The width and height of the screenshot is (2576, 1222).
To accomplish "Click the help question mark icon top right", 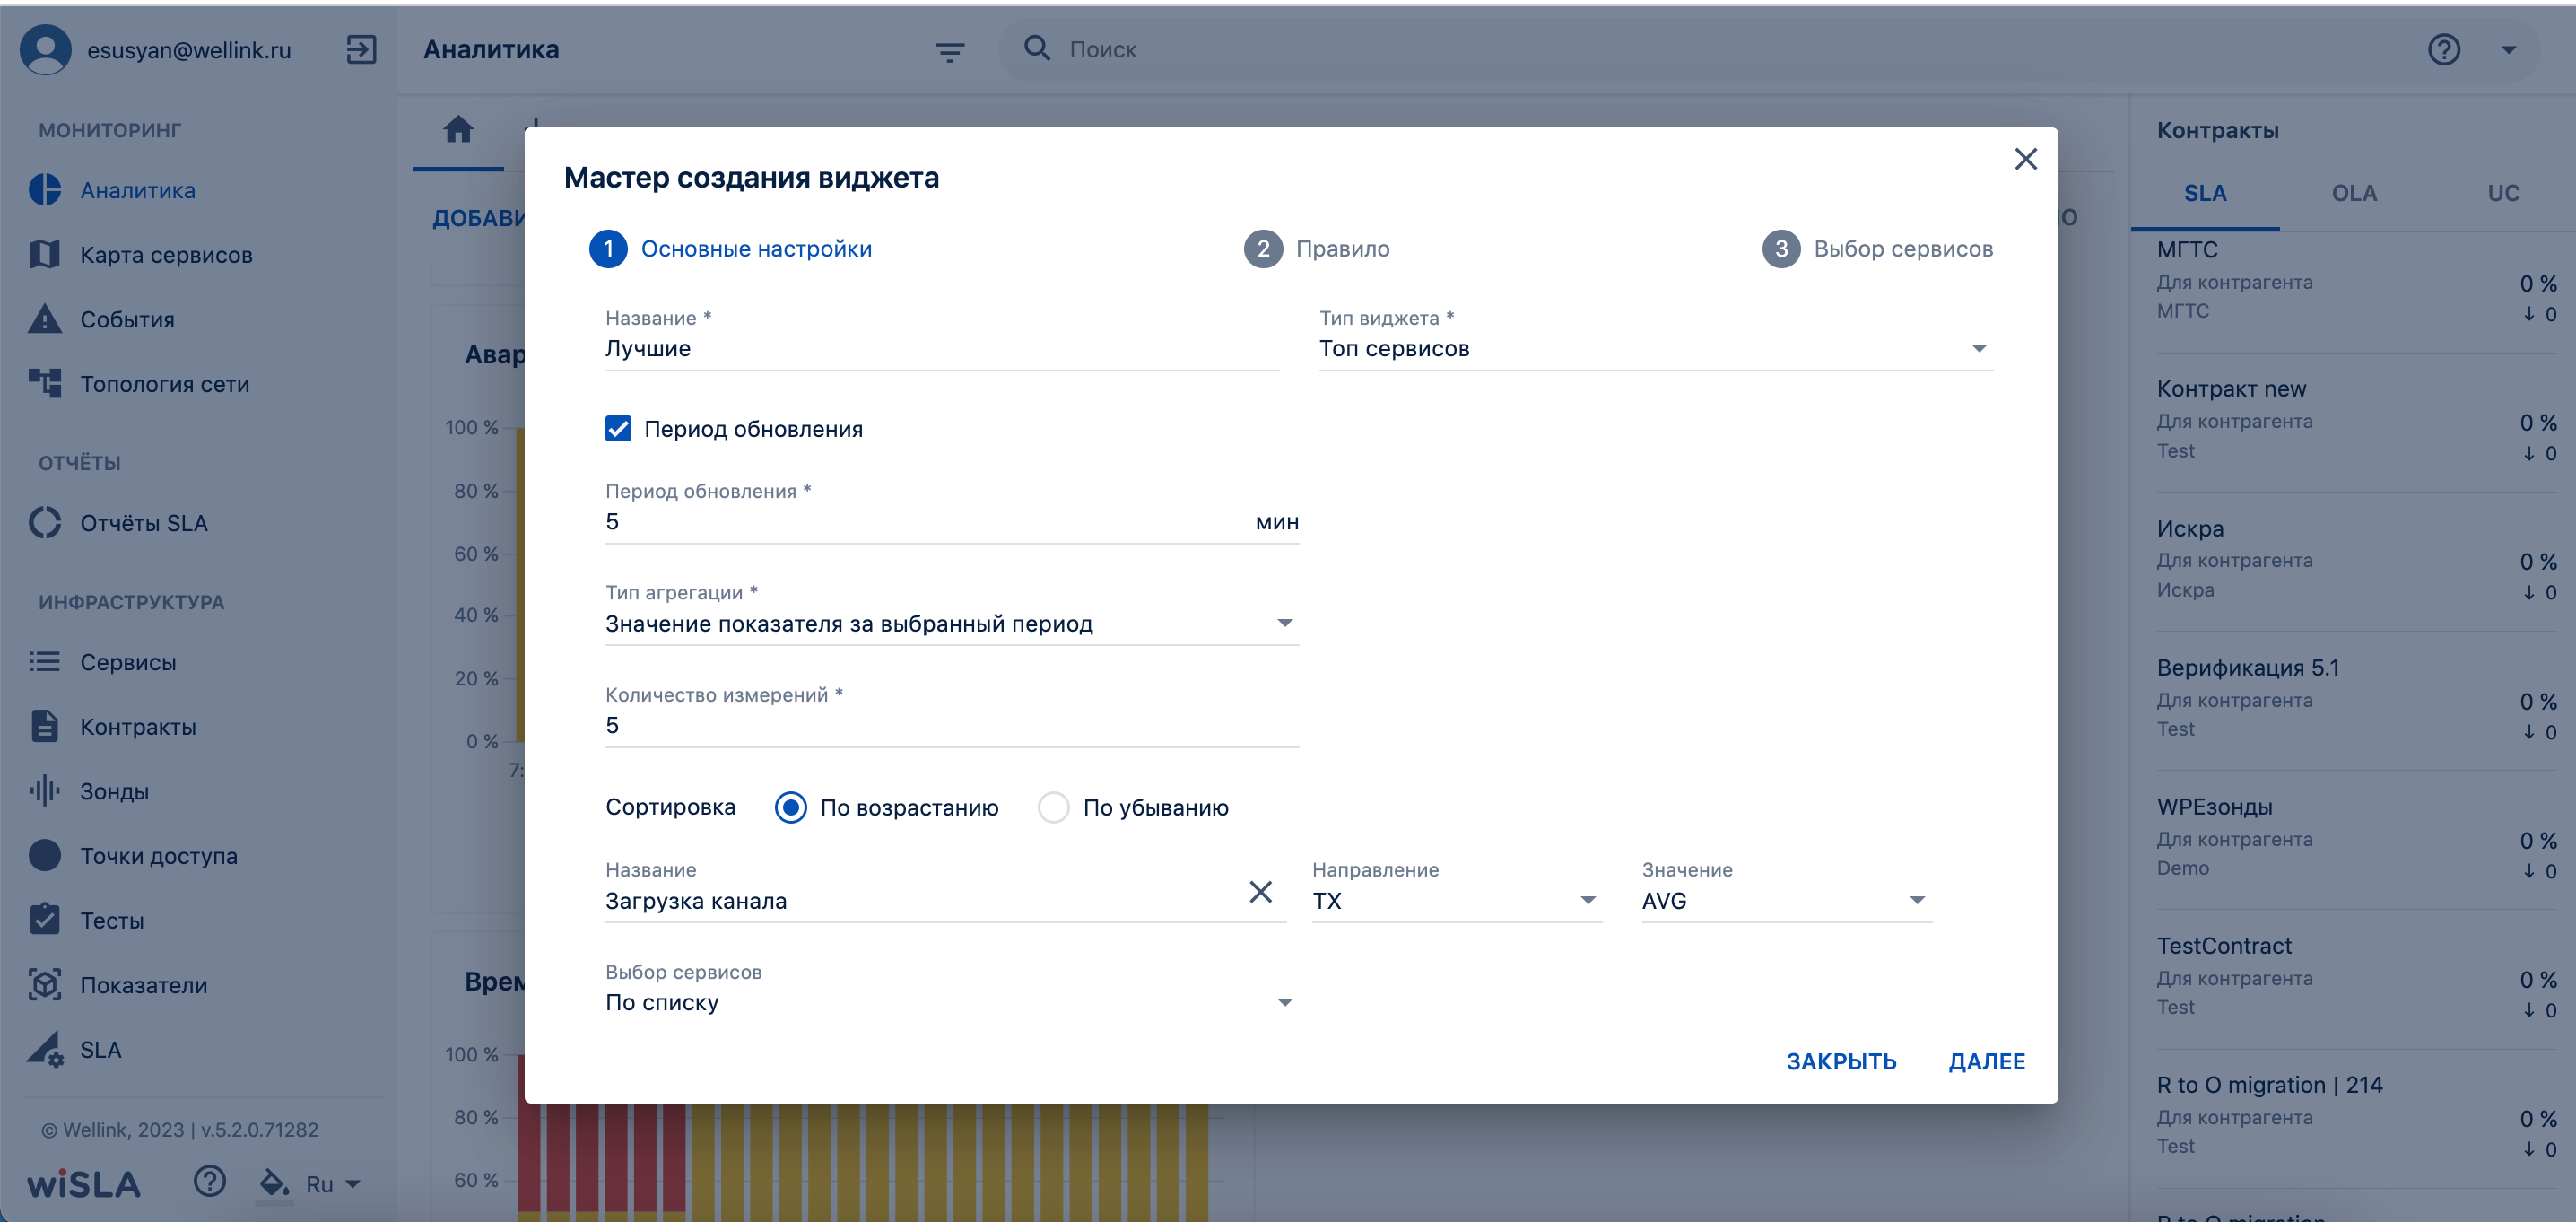I will [2443, 49].
